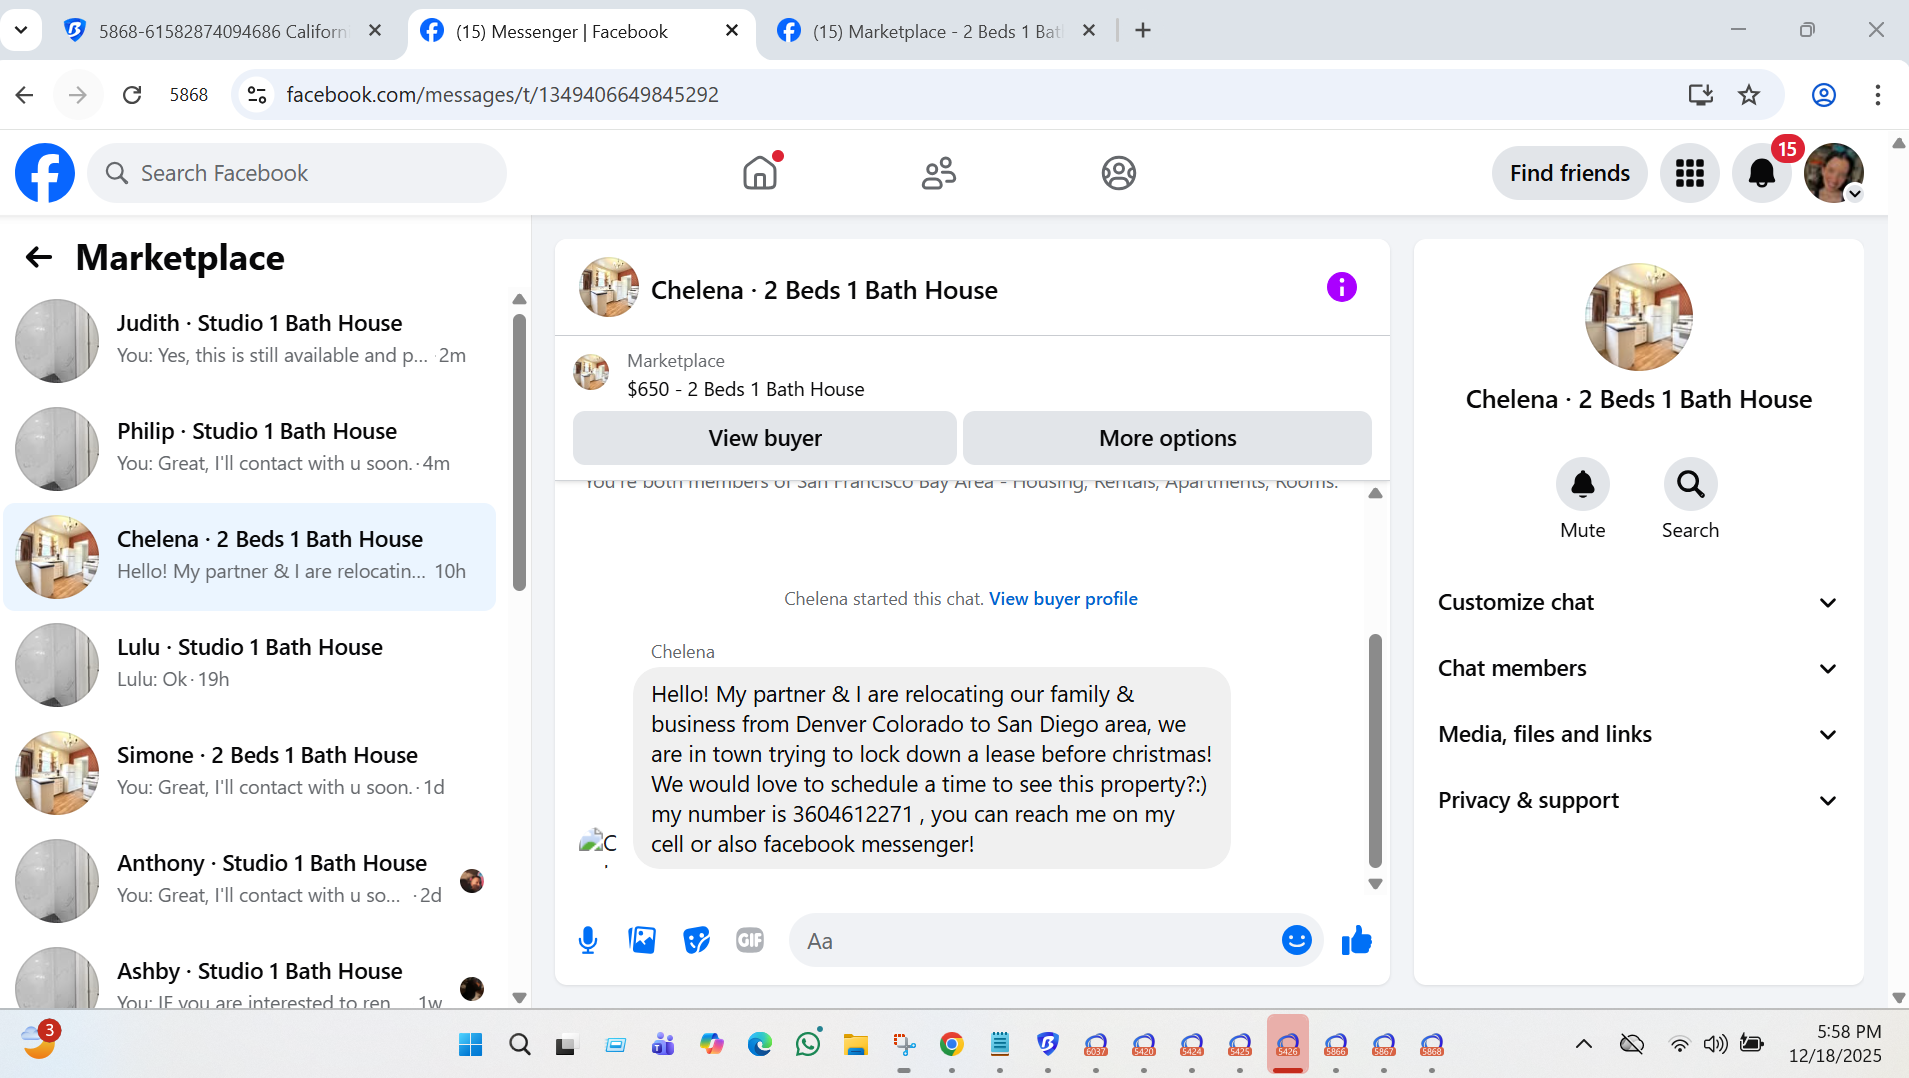This screenshot has width=1909, height=1078.
Task: Choose a GIF in message composer
Action: (x=750, y=940)
